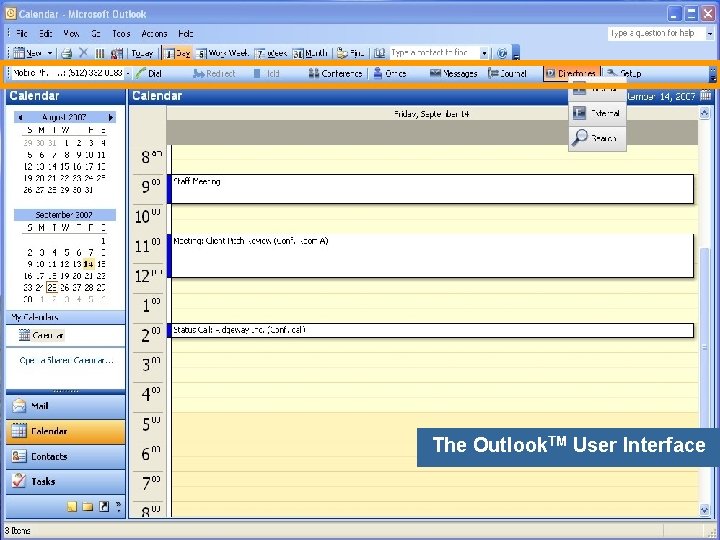Open the Actions menu

pyautogui.click(x=154, y=34)
